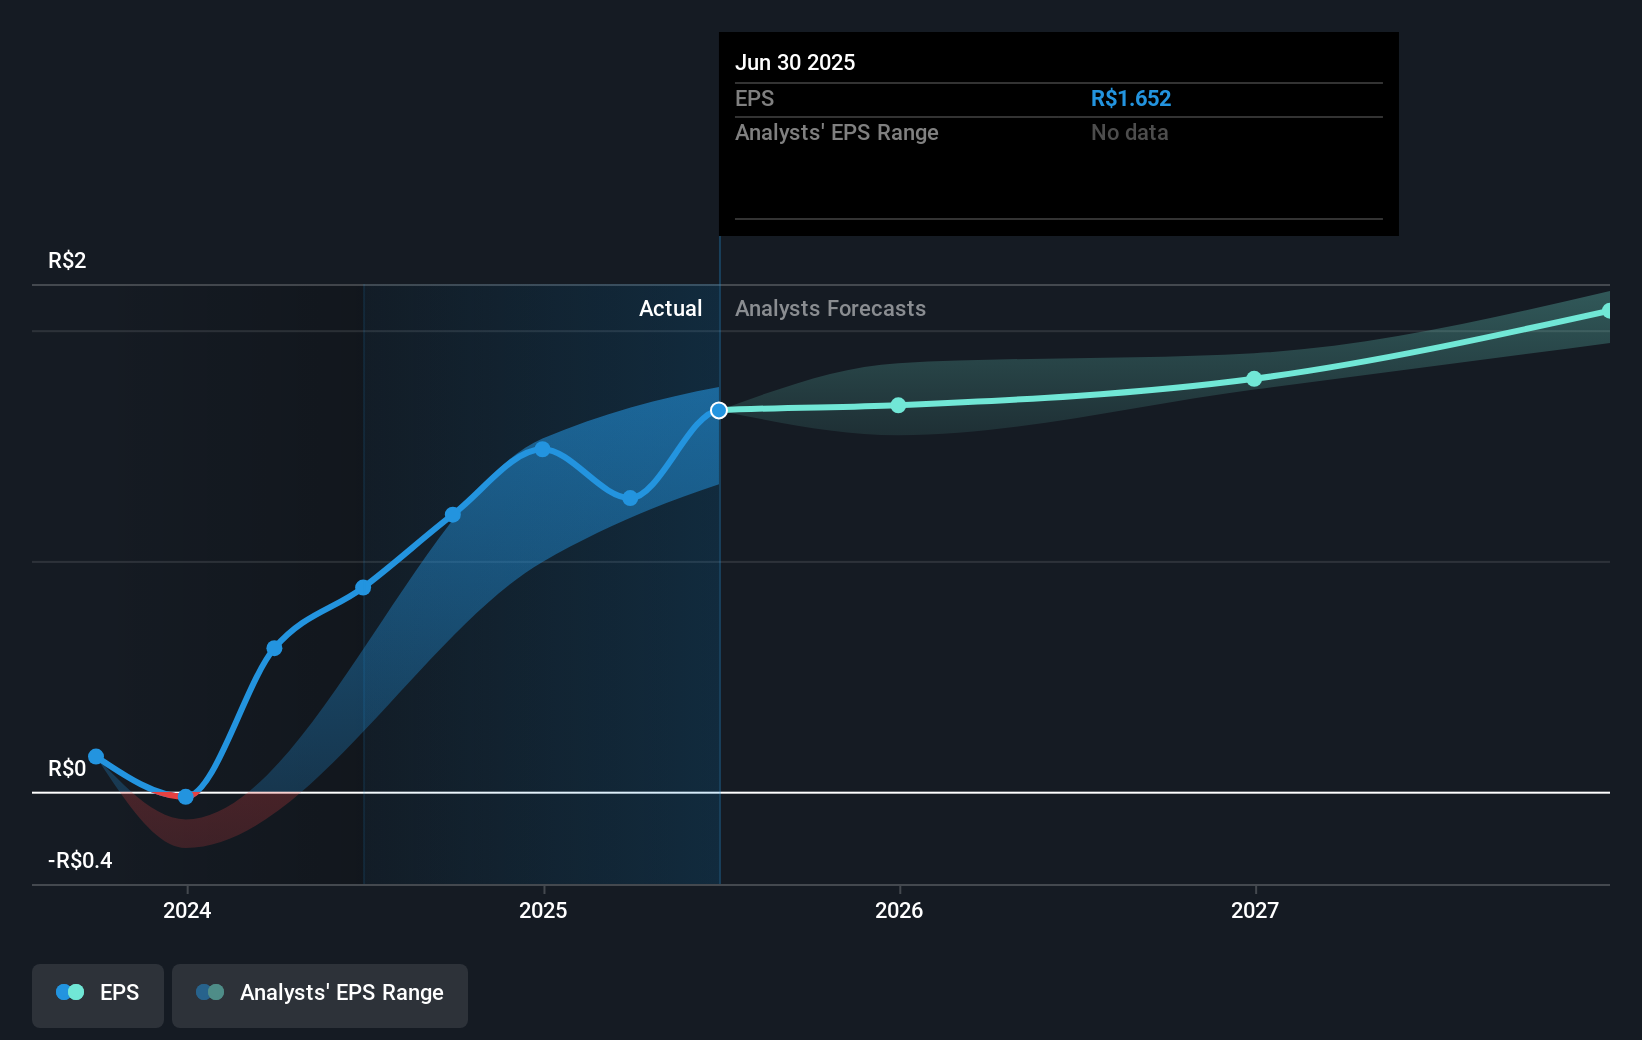1642x1040 pixels.
Task: Select the forecast data point above 2026
Action: coord(898,405)
